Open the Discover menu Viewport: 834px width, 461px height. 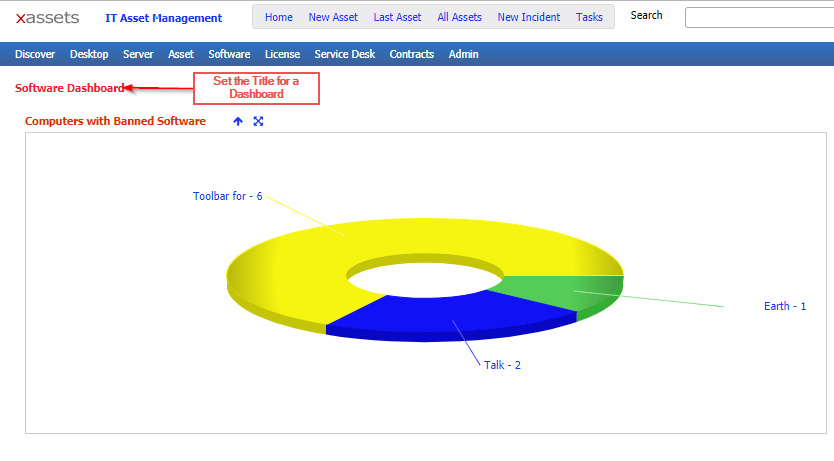coord(35,54)
